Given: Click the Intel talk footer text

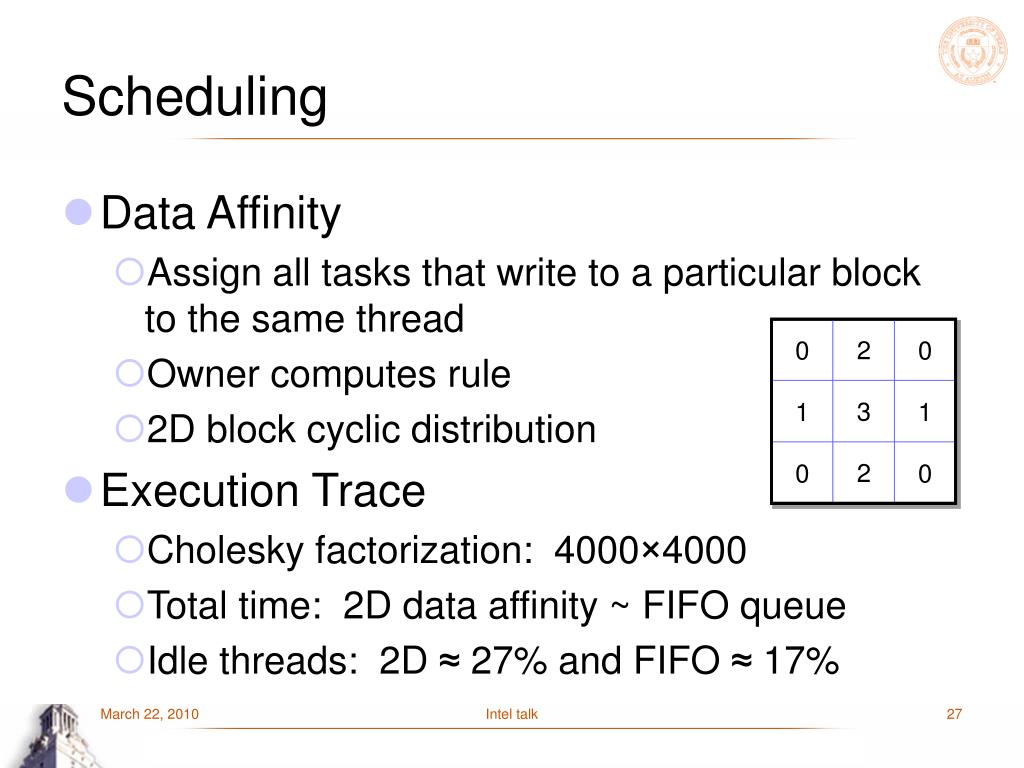Looking at the screenshot, I should (511, 714).
